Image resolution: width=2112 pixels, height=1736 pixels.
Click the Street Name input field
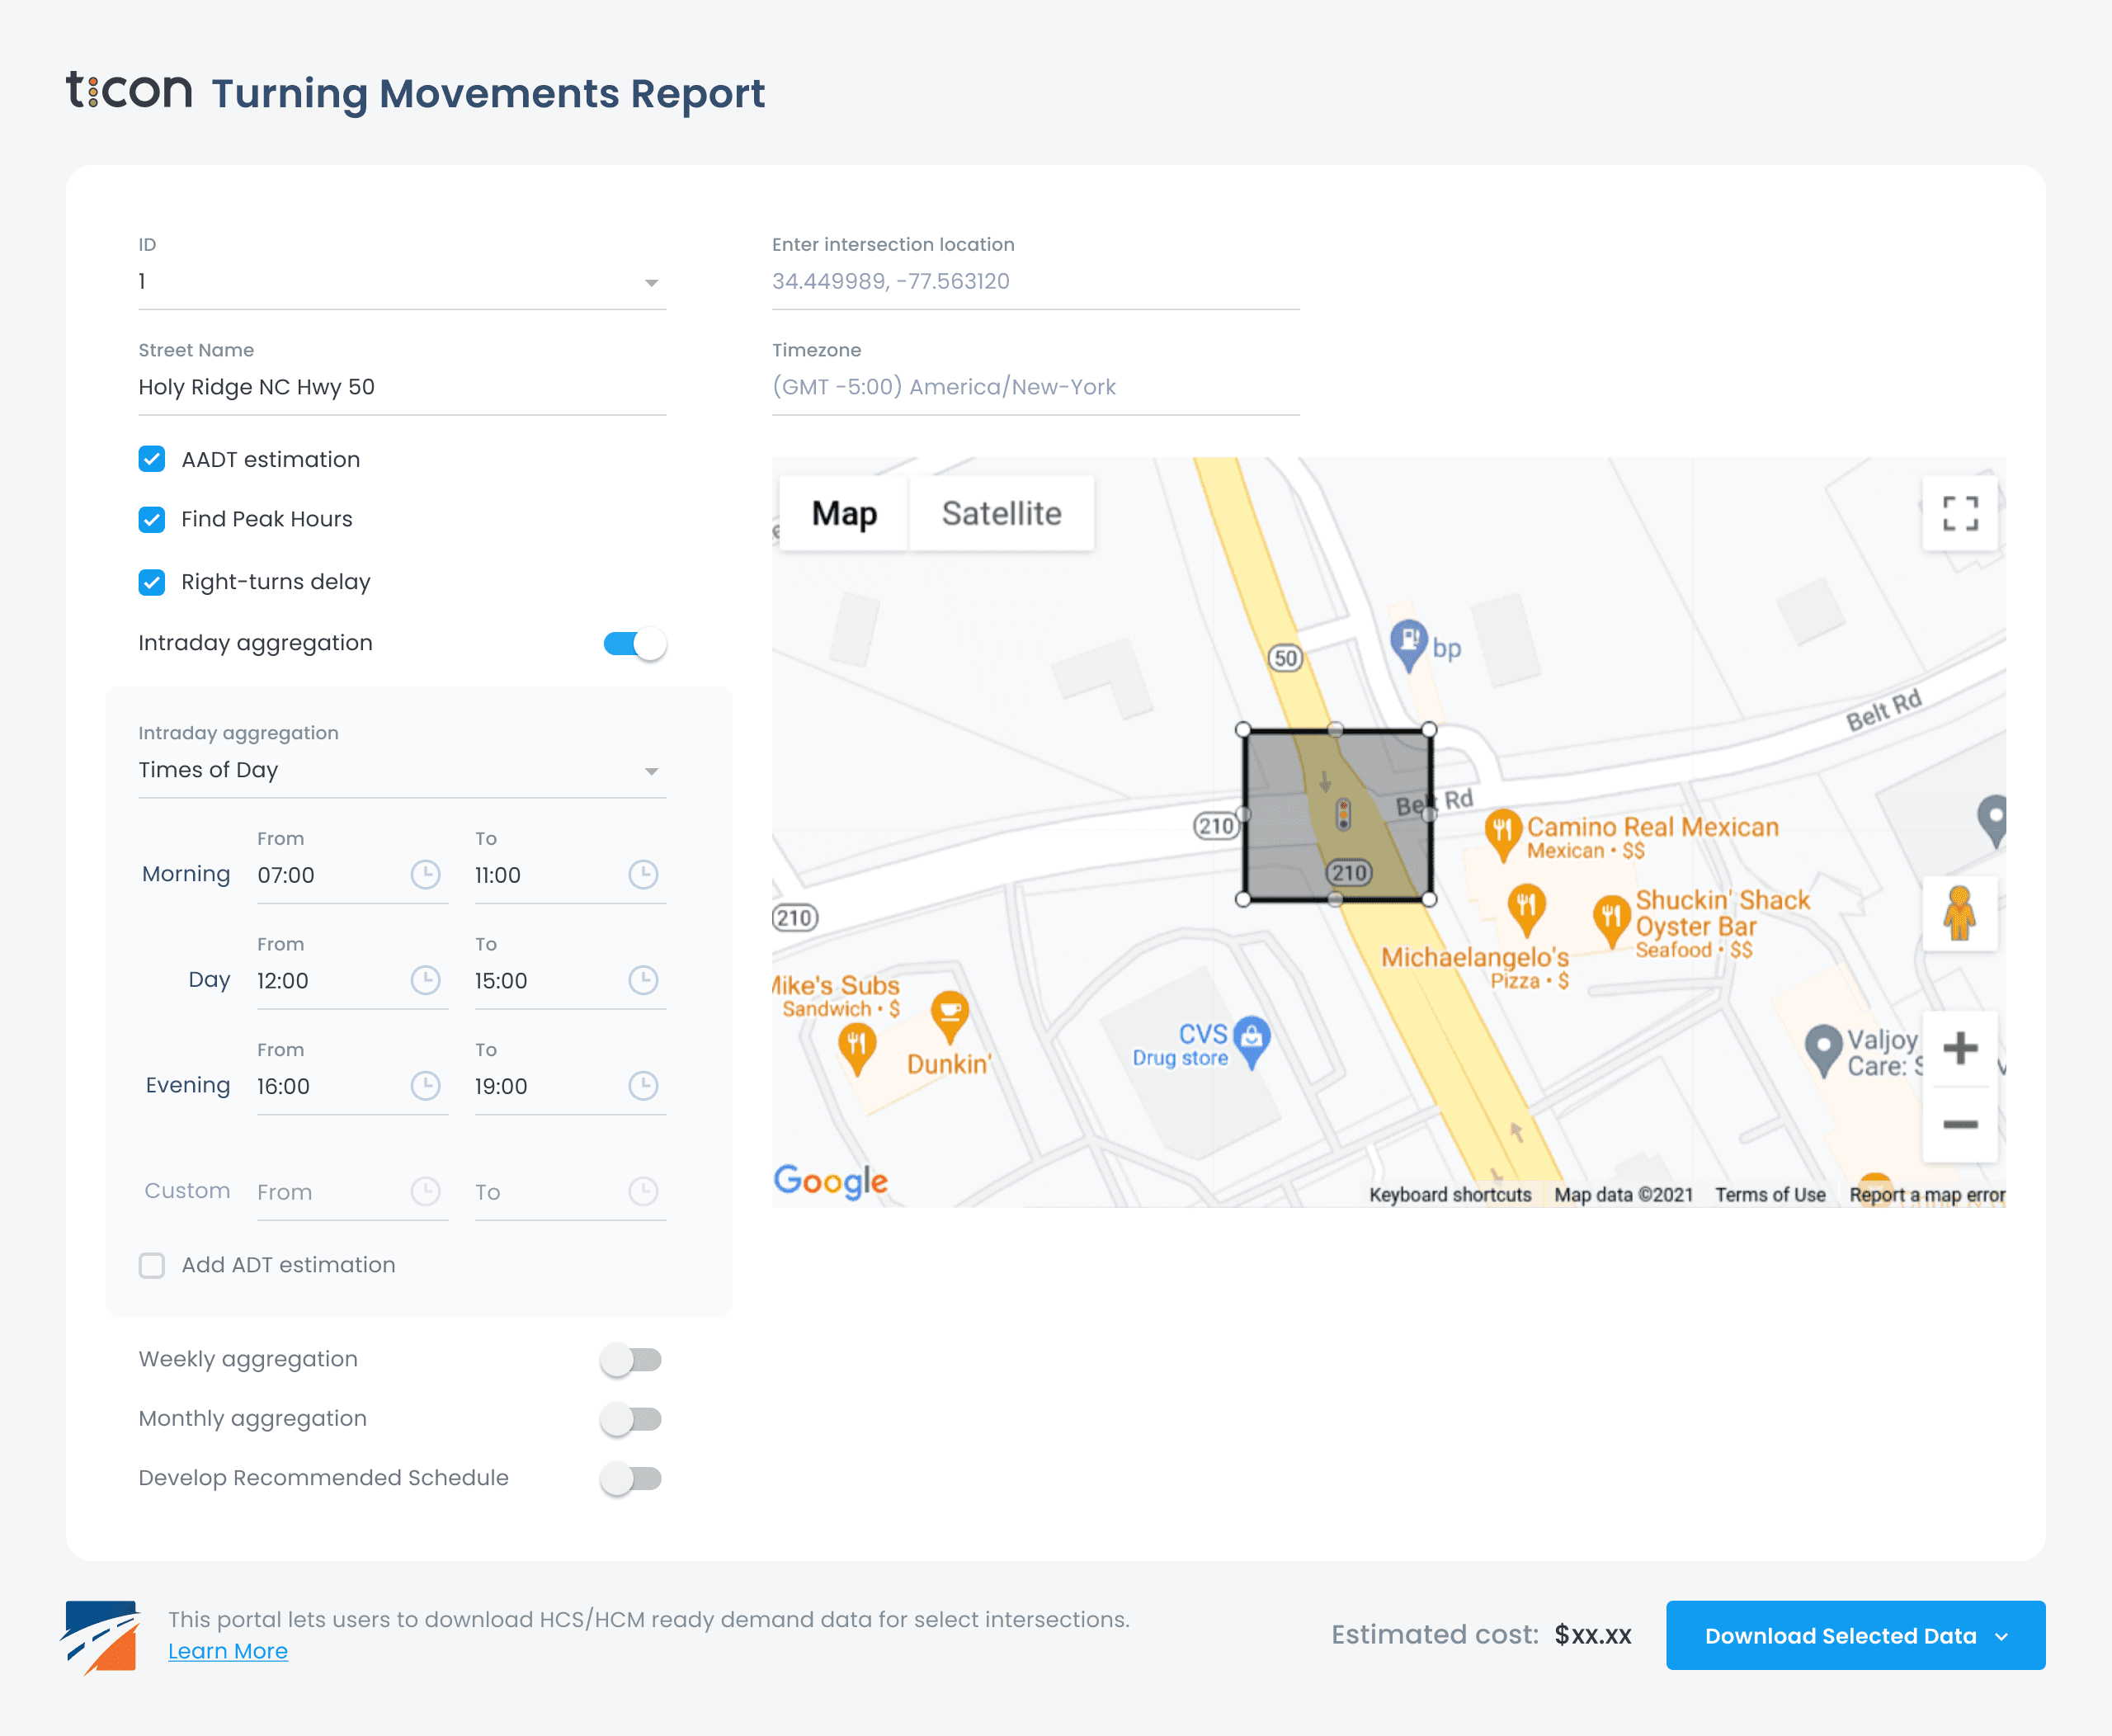tap(402, 387)
